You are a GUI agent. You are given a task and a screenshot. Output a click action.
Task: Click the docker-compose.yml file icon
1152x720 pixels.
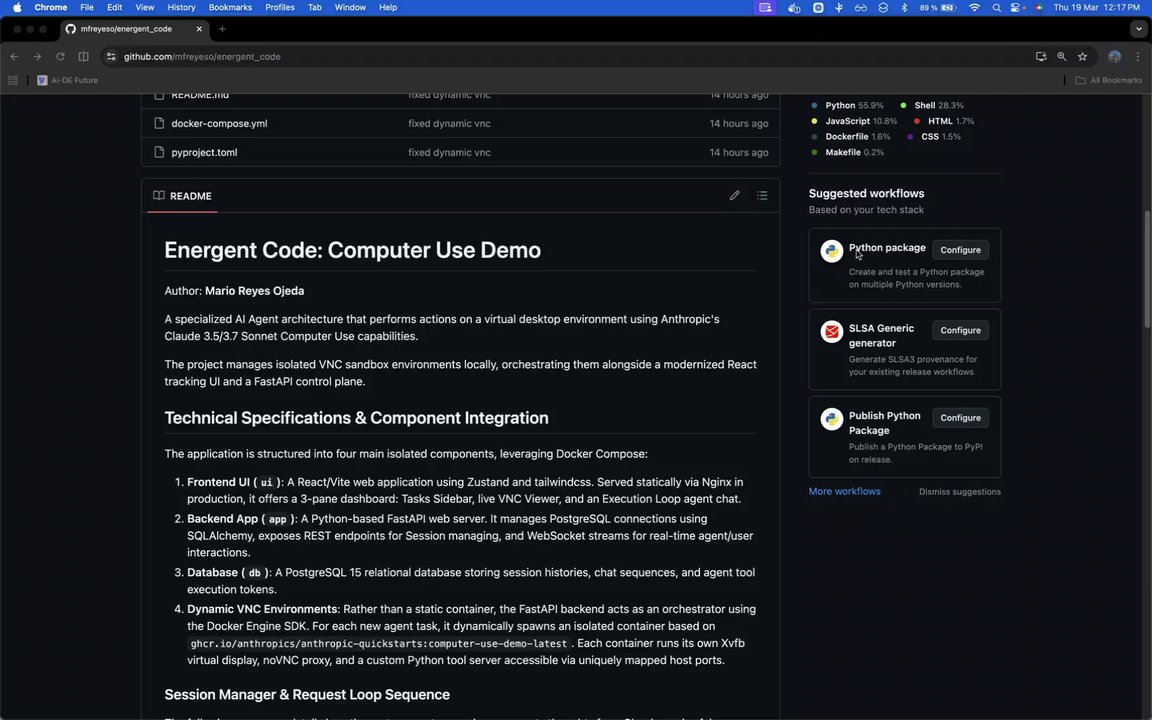point(159,123)
